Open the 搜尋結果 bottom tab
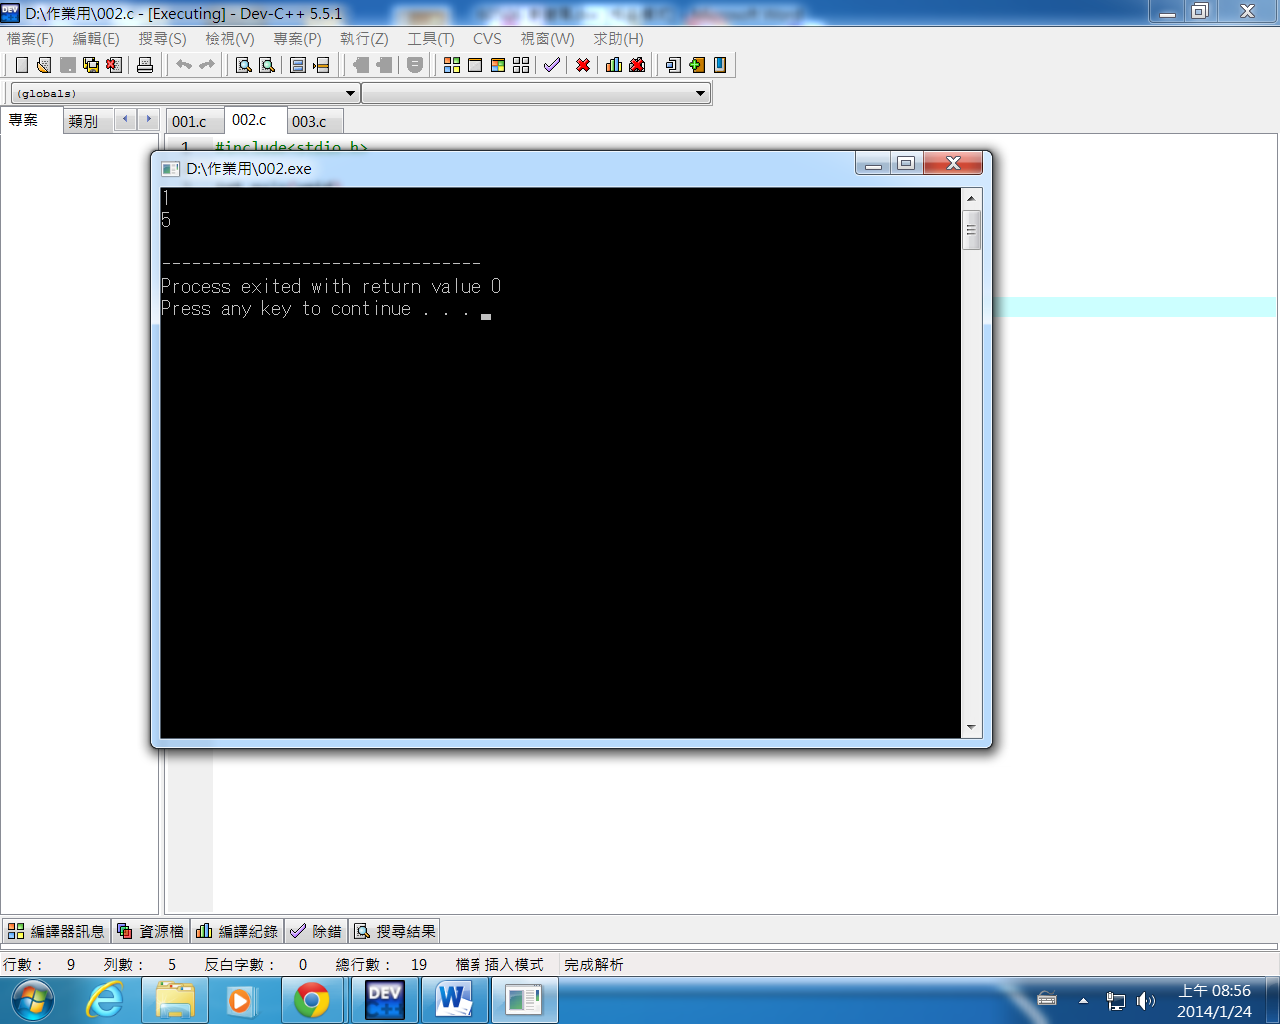1280x1024 pixels. pyautogui.click(x=396, y=931)
